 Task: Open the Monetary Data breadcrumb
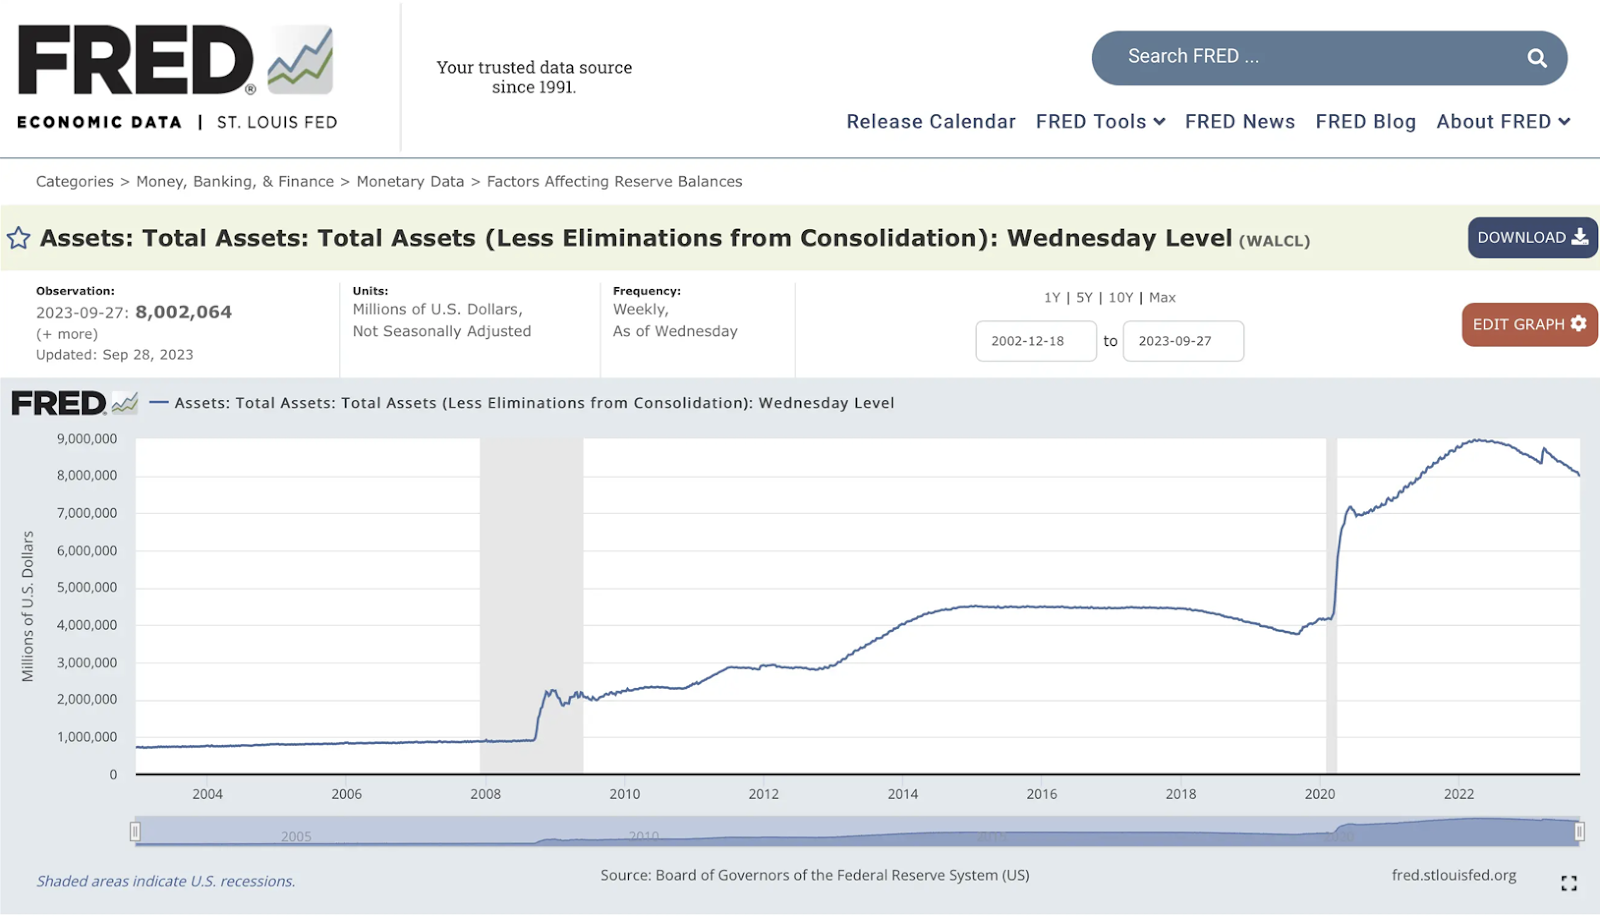pyautogui.click(x=410, y=182)
